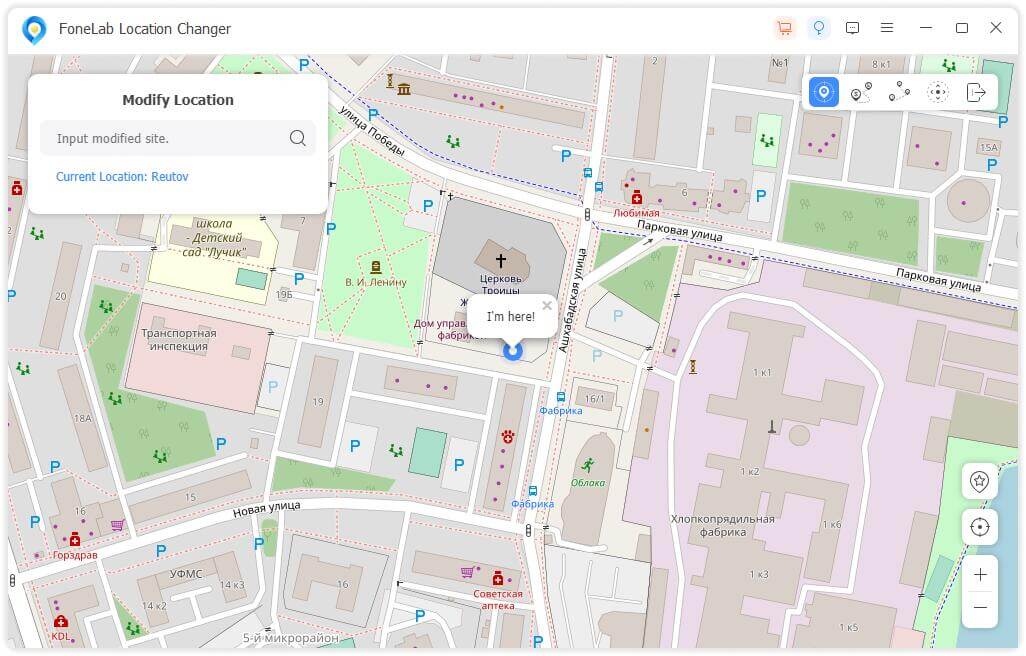Click the church cross icon above Церковь Троицы

[501, 260]
